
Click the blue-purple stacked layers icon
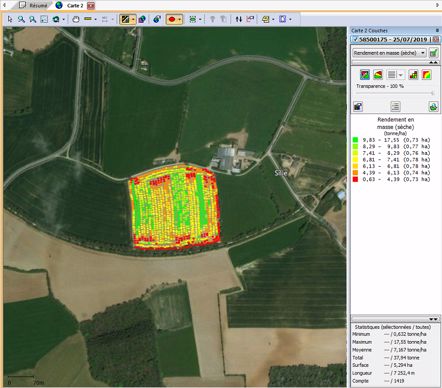[x=142, y=19]
